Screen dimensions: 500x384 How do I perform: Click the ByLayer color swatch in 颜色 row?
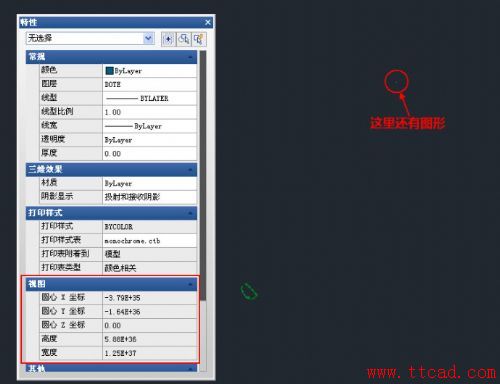tap(109, 71)
